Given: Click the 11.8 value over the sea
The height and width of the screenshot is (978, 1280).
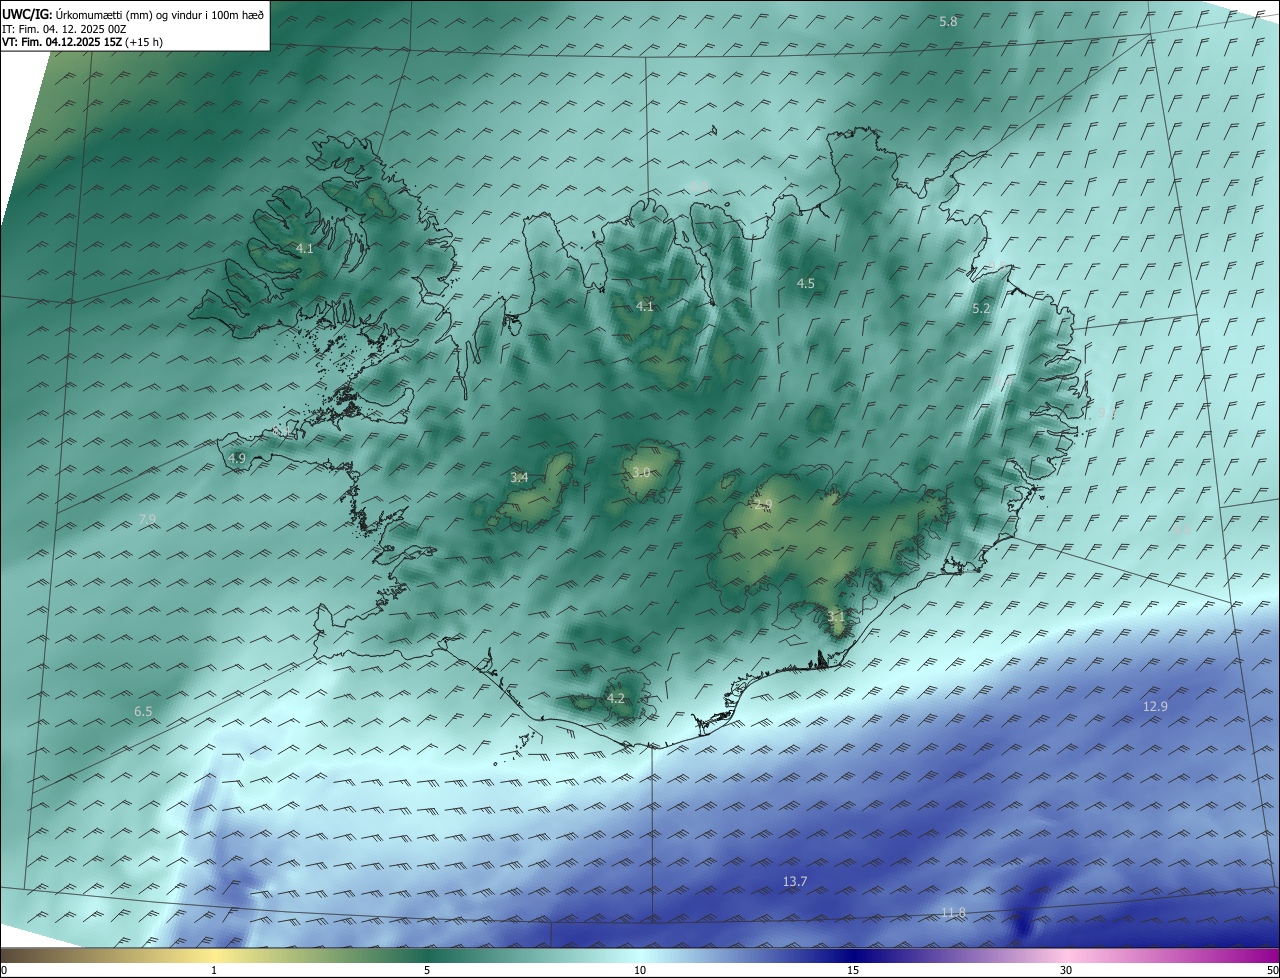Looking at the screenshot, I should pyautogui.click(x=954, y=912).
